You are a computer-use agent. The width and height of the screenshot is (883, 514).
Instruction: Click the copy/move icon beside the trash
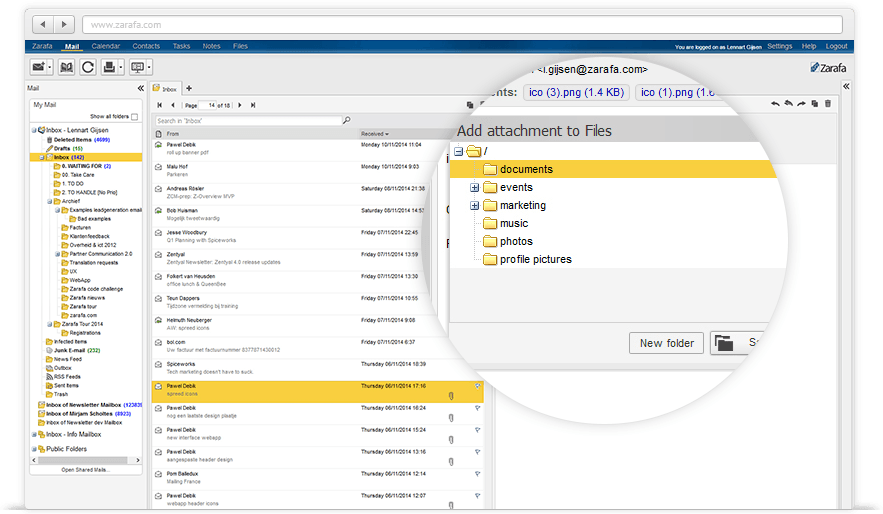814,104
